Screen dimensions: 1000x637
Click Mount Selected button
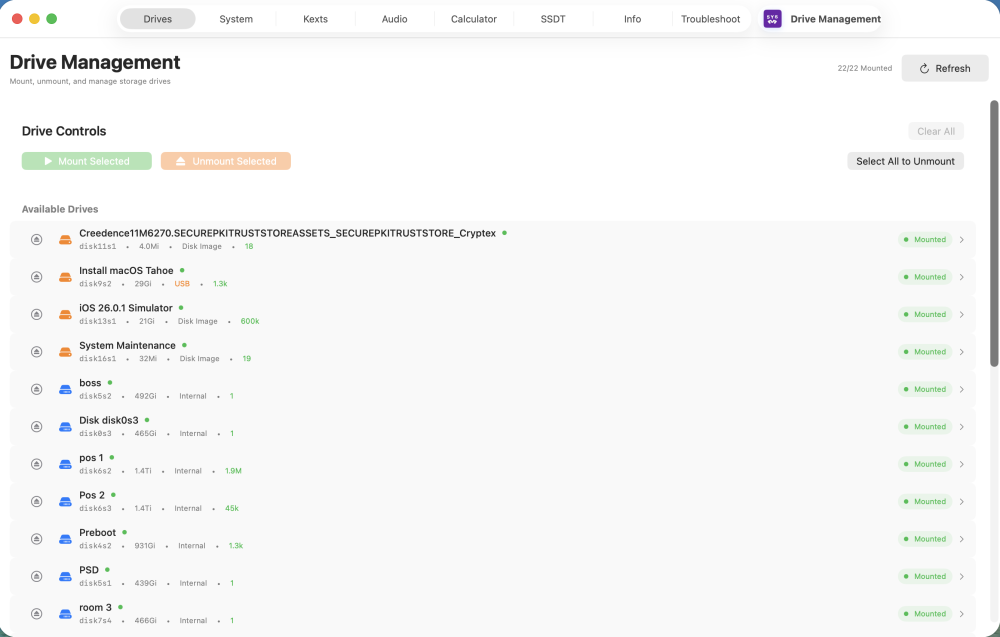tap(87, 161)
